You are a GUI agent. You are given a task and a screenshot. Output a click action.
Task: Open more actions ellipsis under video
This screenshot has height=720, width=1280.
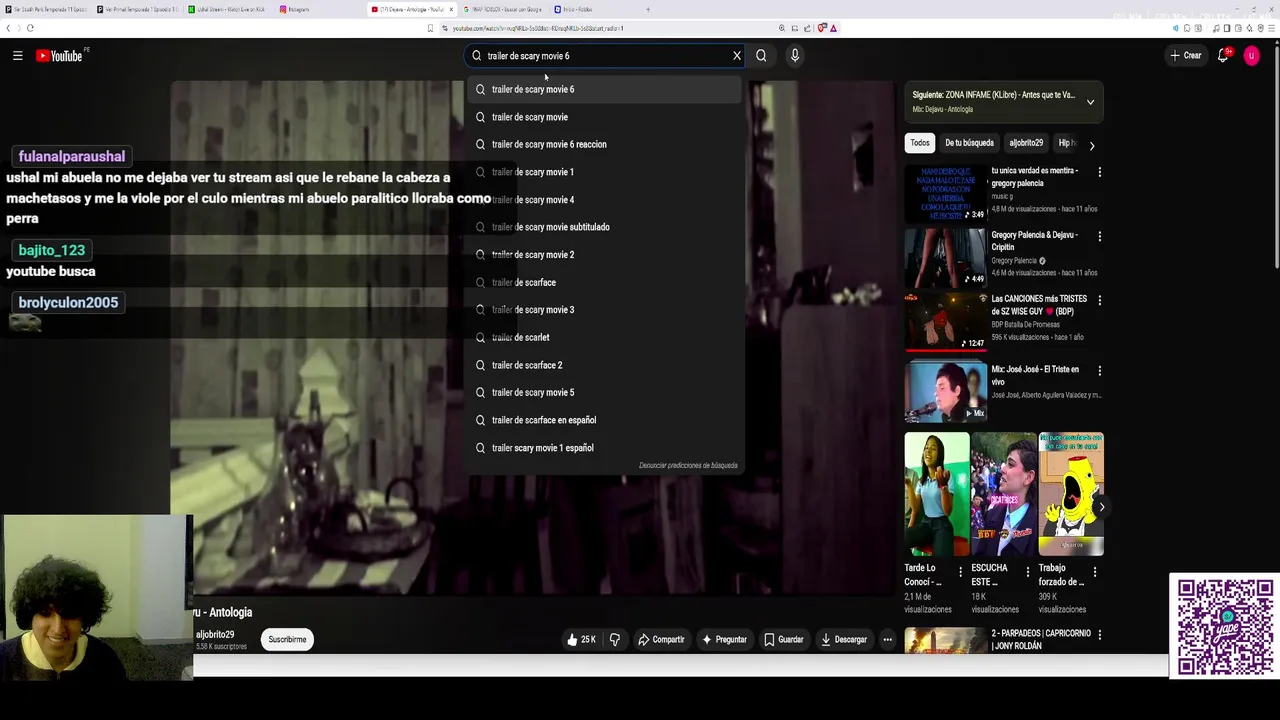(x=887, y=639)
